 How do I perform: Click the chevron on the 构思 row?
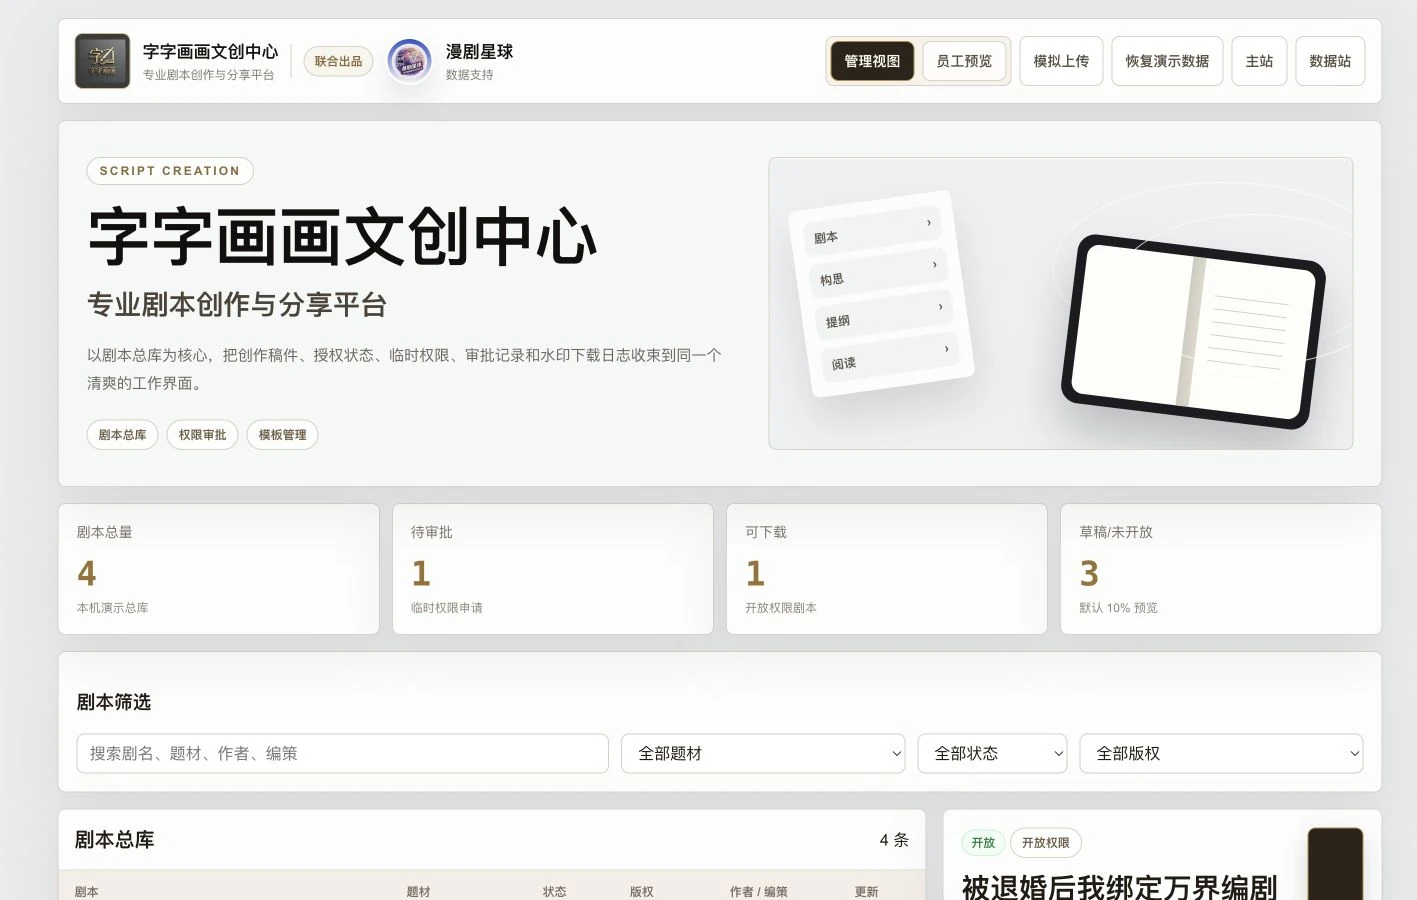[935, 265]
